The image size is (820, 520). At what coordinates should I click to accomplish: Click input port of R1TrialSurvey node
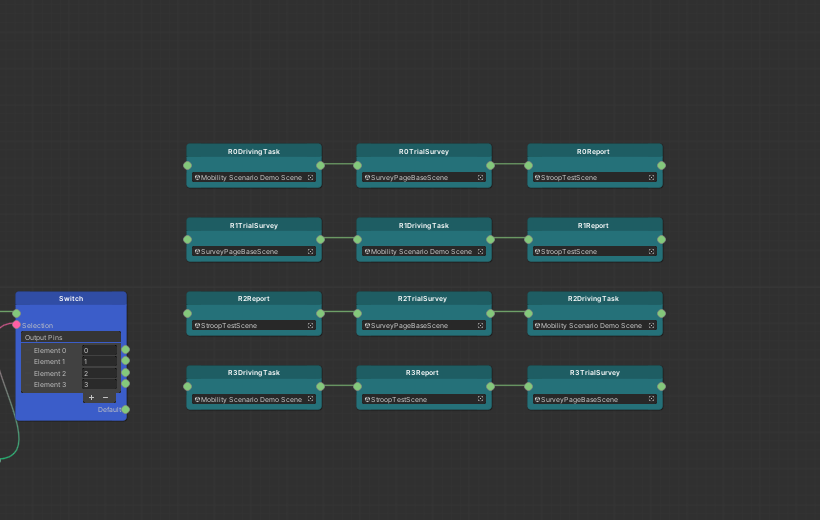(x=187, y=240)
